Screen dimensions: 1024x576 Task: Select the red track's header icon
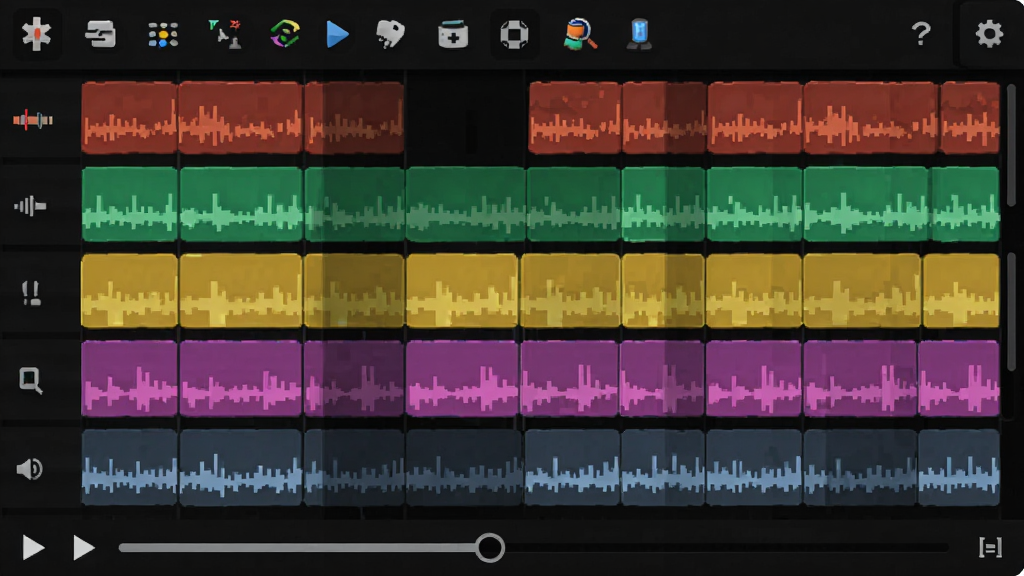coord(33,120)
